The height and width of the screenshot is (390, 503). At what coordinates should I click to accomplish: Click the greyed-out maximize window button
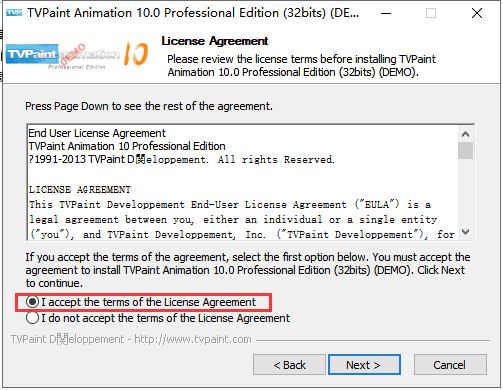click(x=431, y=13)
